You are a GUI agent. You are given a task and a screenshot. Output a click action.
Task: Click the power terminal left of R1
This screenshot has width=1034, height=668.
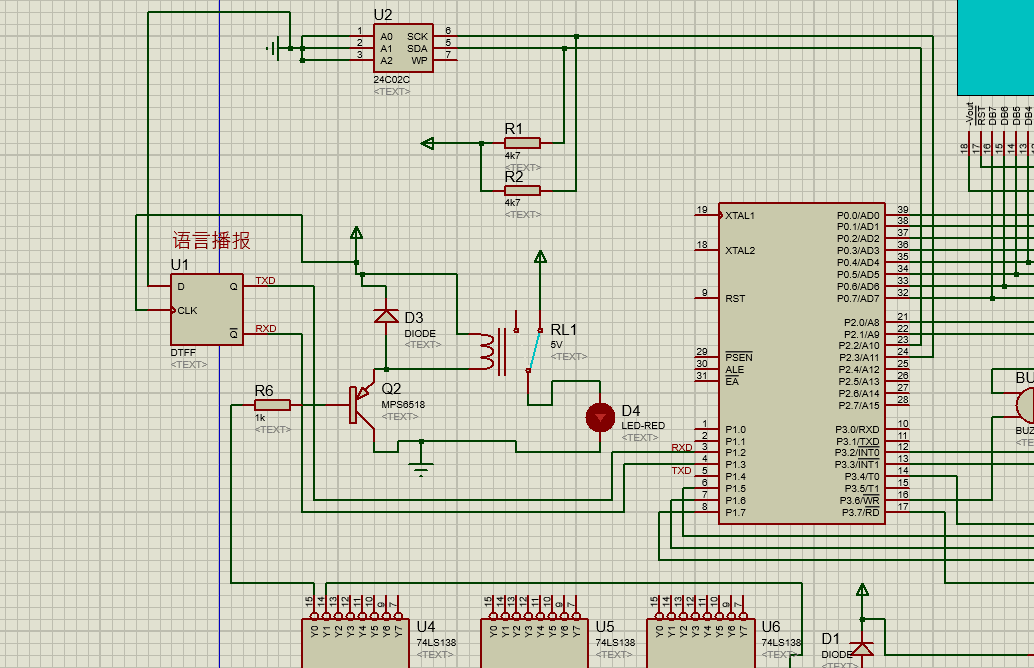tap(427, 142)
